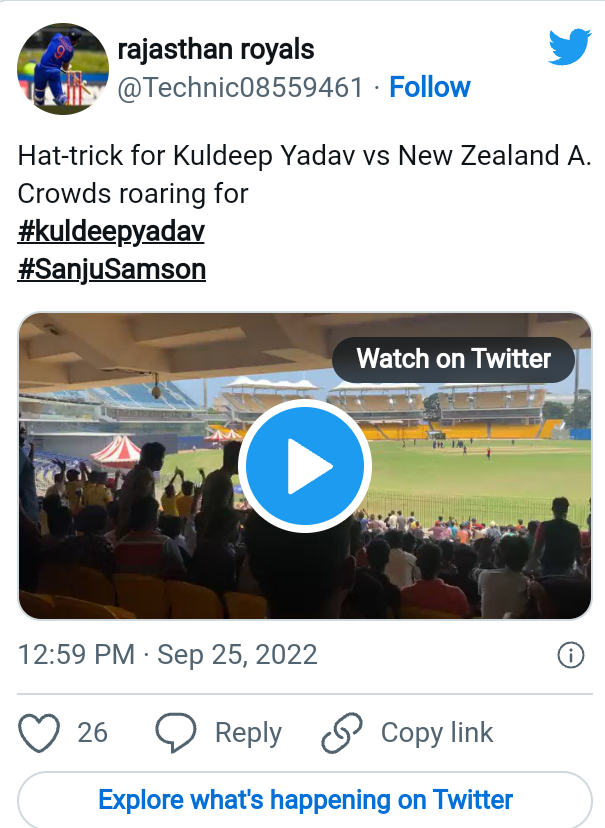
Task: Click the Twitter bird logo
Action: [x=569, y=48]
